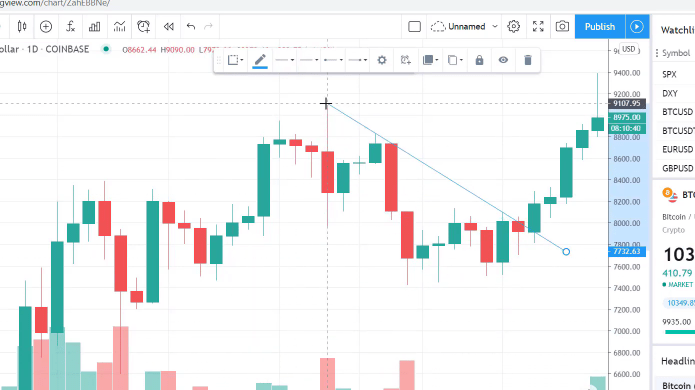This screenshot has width=695, height=390.
Task: Click the Publish button
Action: (x=600, y=27)
